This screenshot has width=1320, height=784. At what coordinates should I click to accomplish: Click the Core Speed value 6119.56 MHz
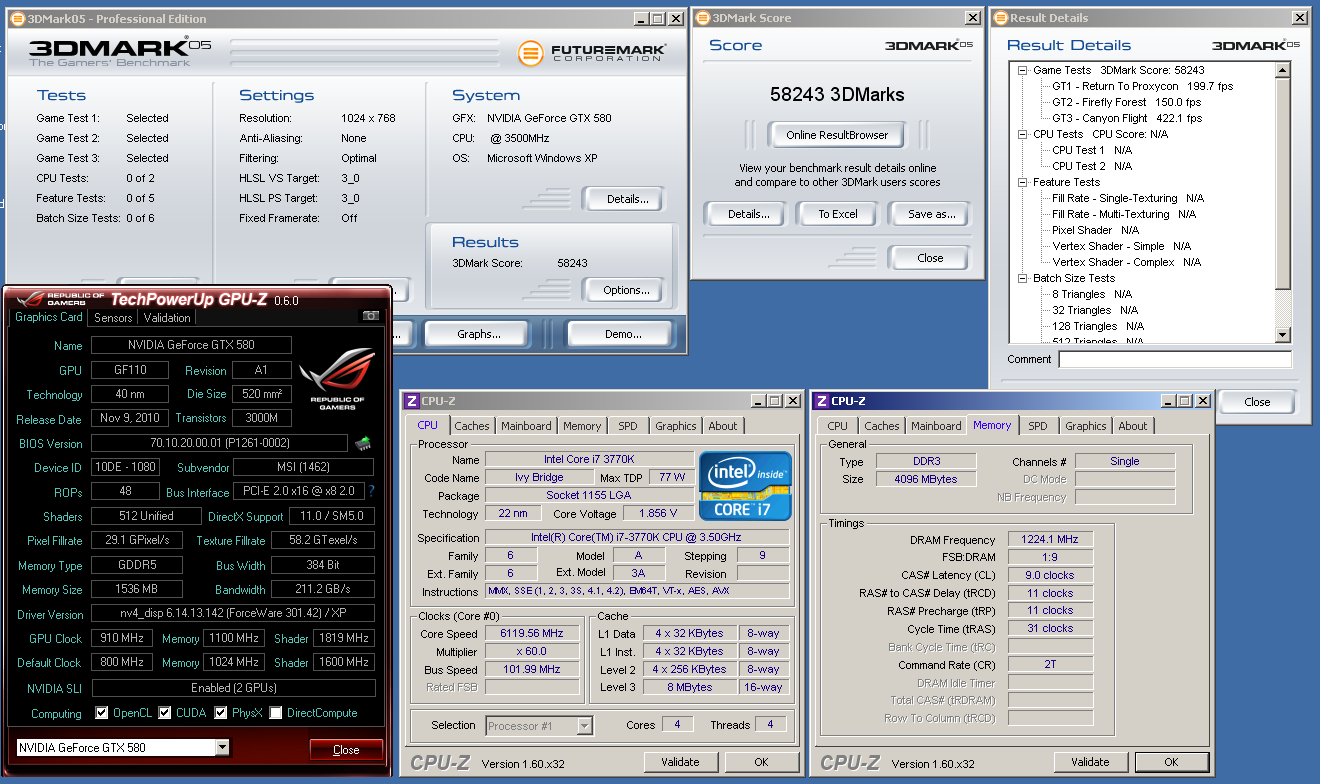(532, 633)
